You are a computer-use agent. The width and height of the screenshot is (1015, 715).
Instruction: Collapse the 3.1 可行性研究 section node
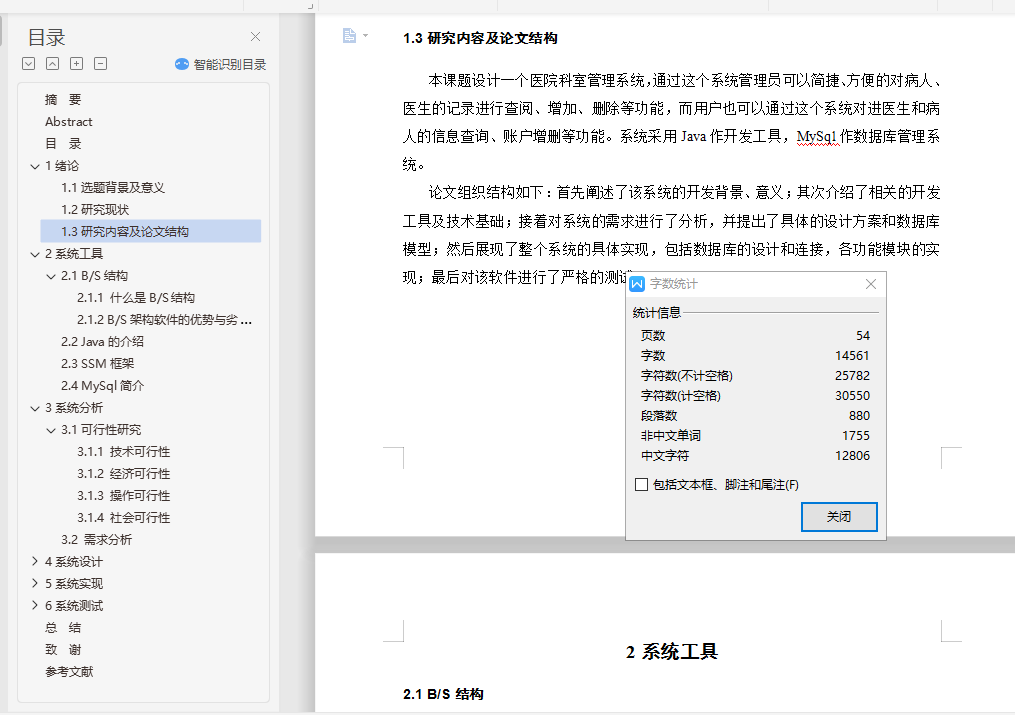coord(51,430)
